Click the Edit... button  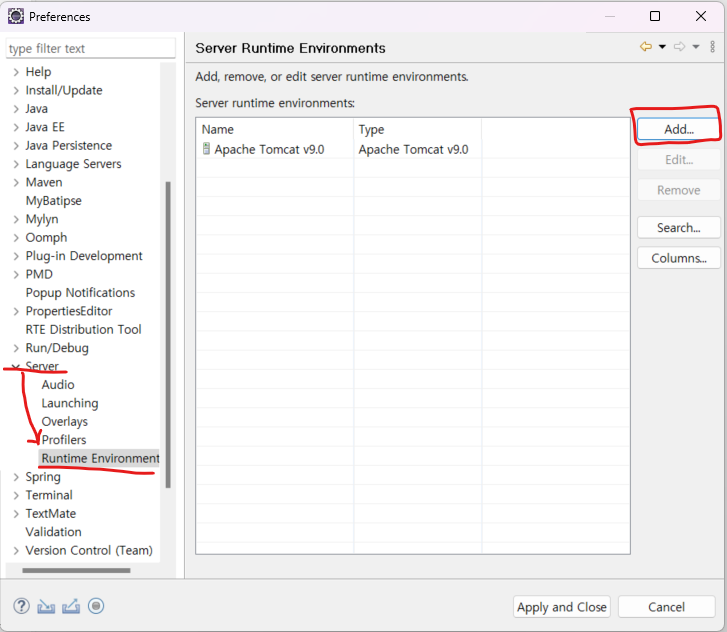[x=679, y=160]
